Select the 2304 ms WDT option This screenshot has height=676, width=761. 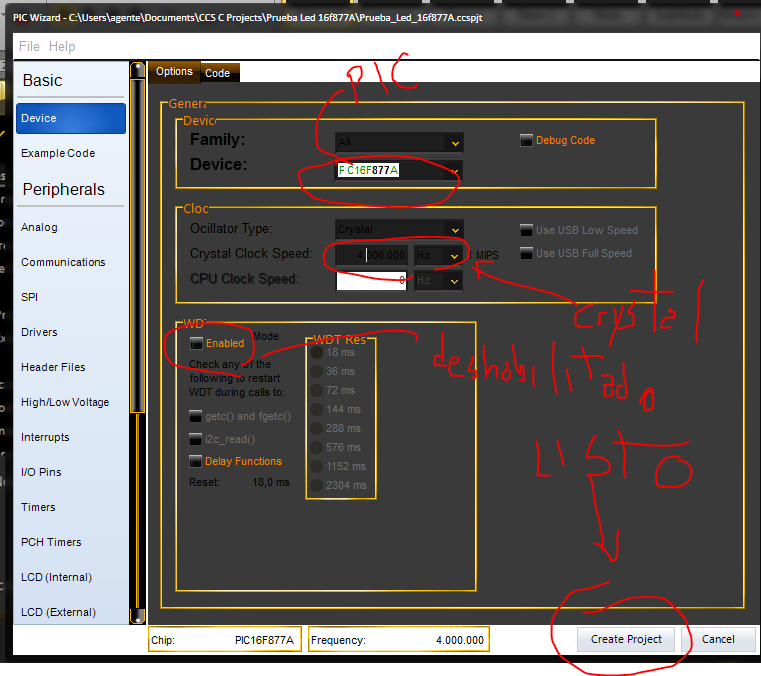click(316, 485)
